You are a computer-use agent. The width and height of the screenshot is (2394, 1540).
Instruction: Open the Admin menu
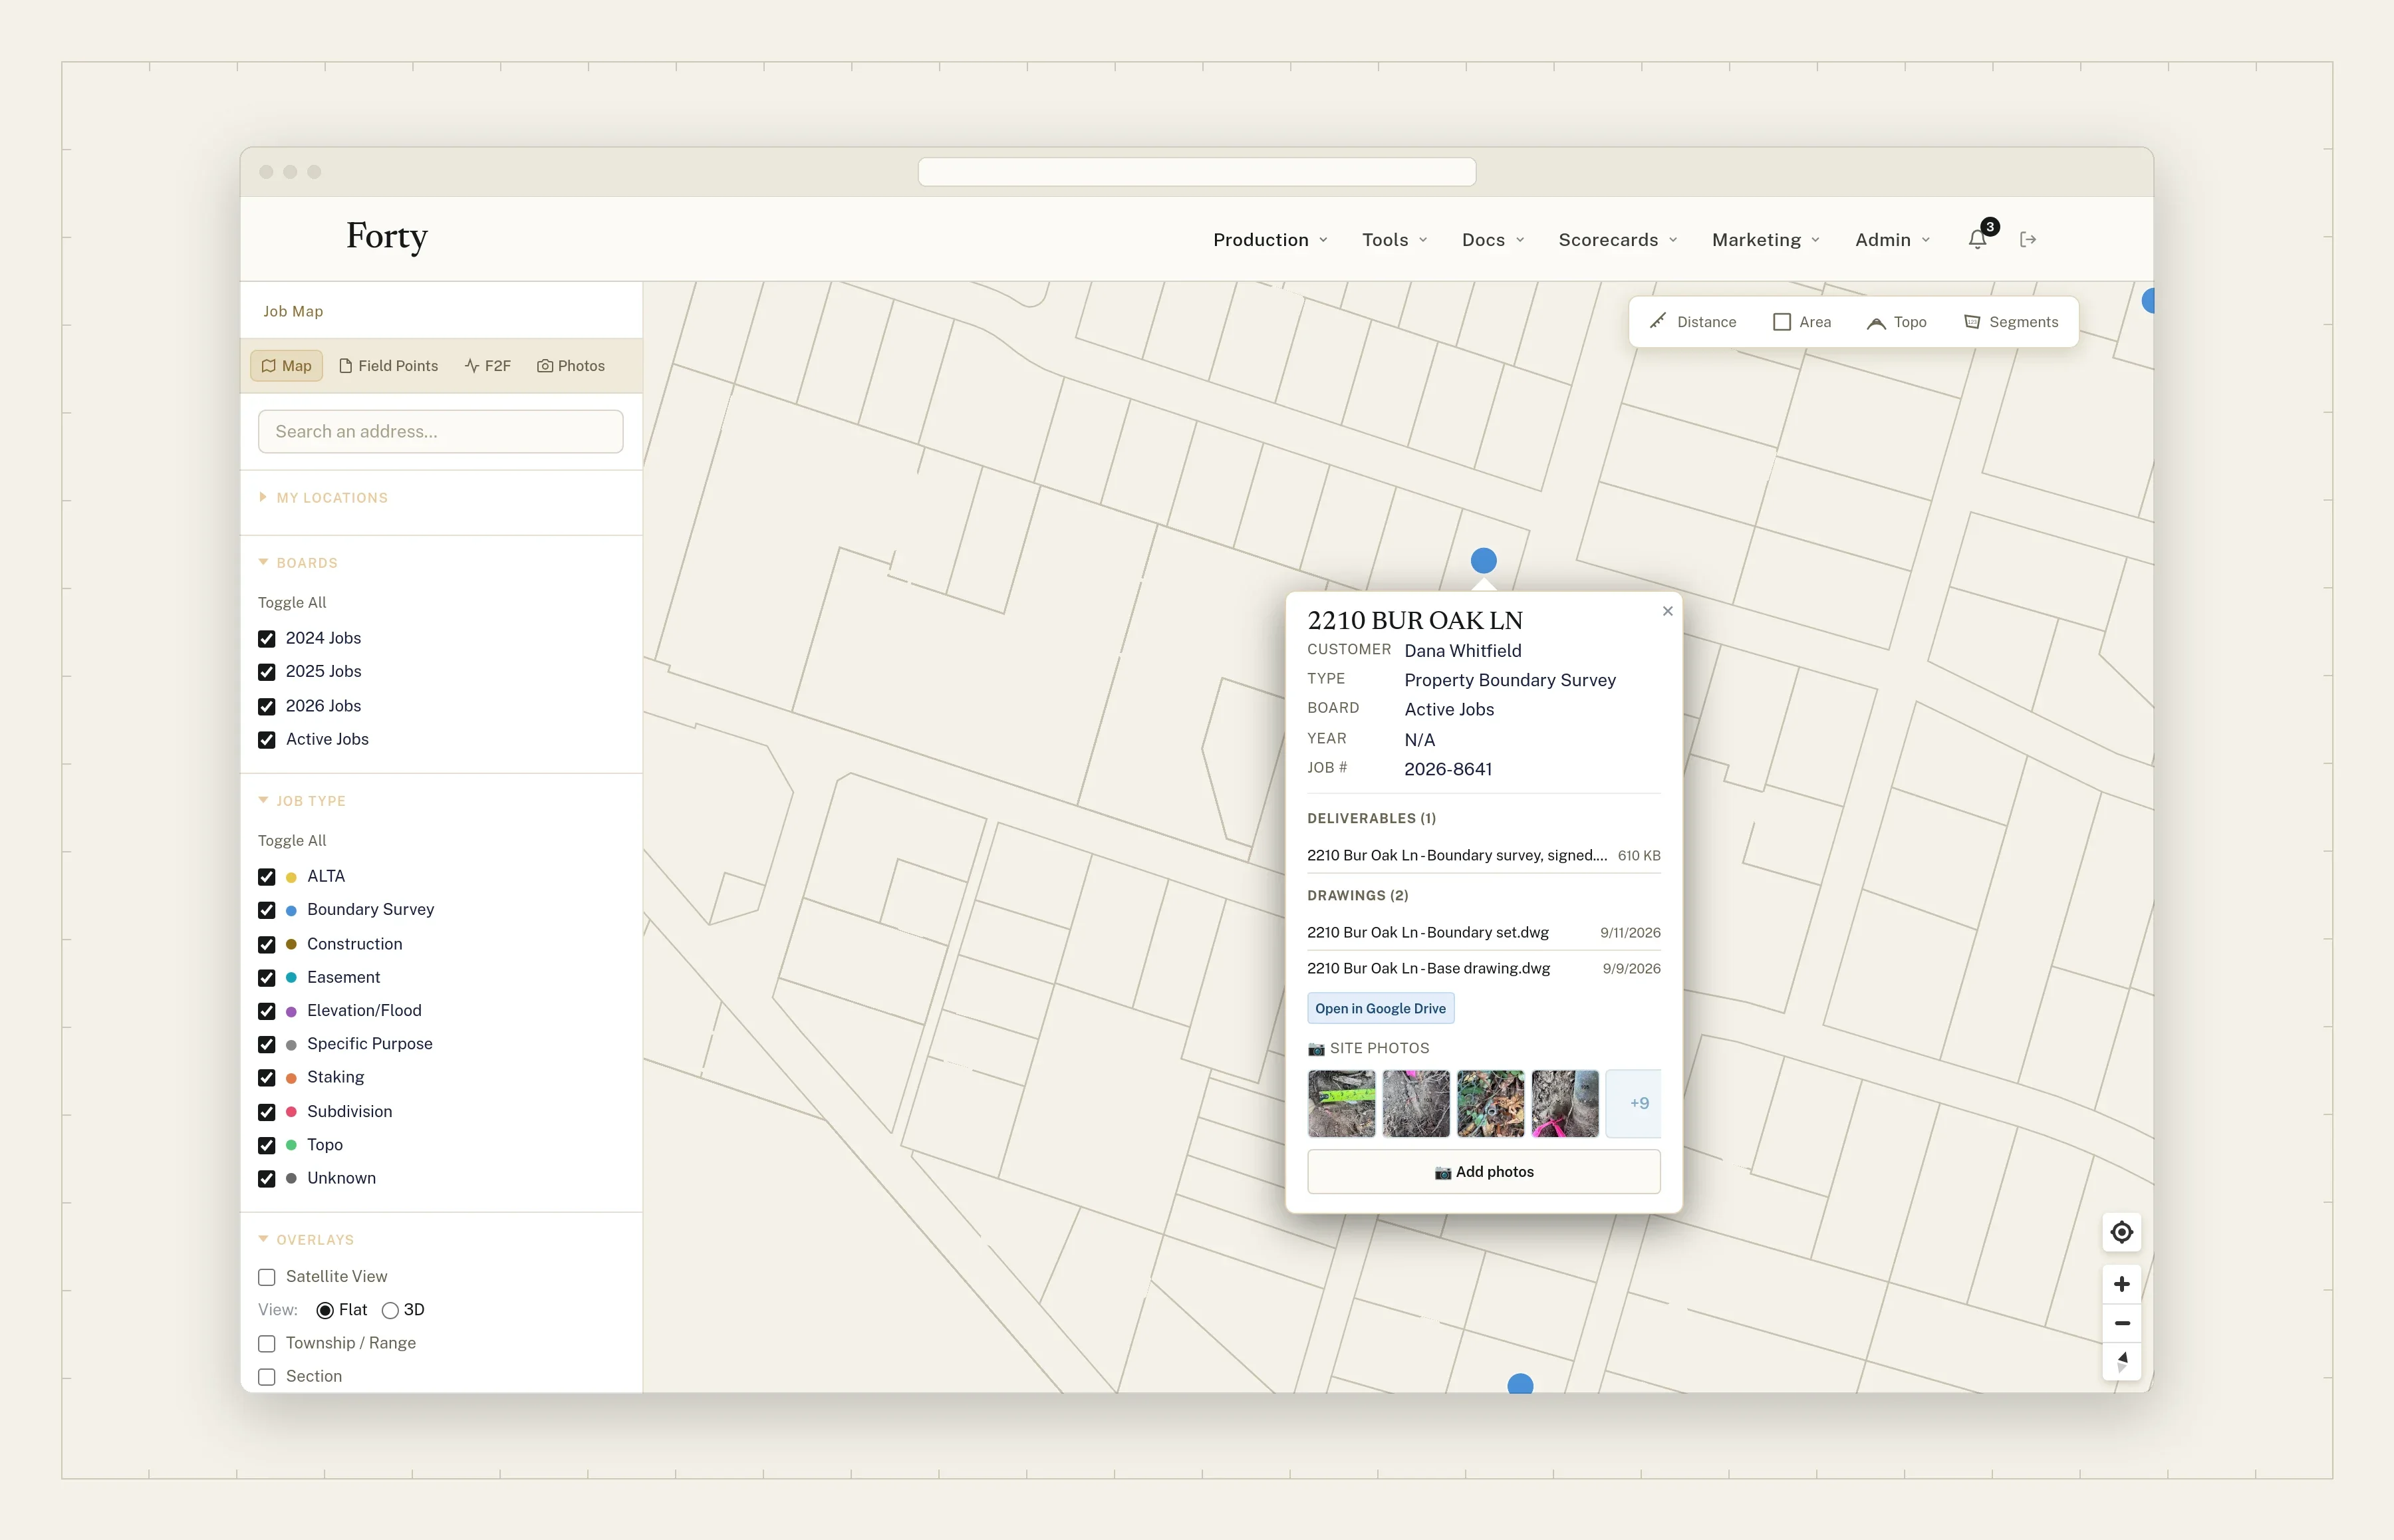pyautogui.click(x=1892, y=240)
